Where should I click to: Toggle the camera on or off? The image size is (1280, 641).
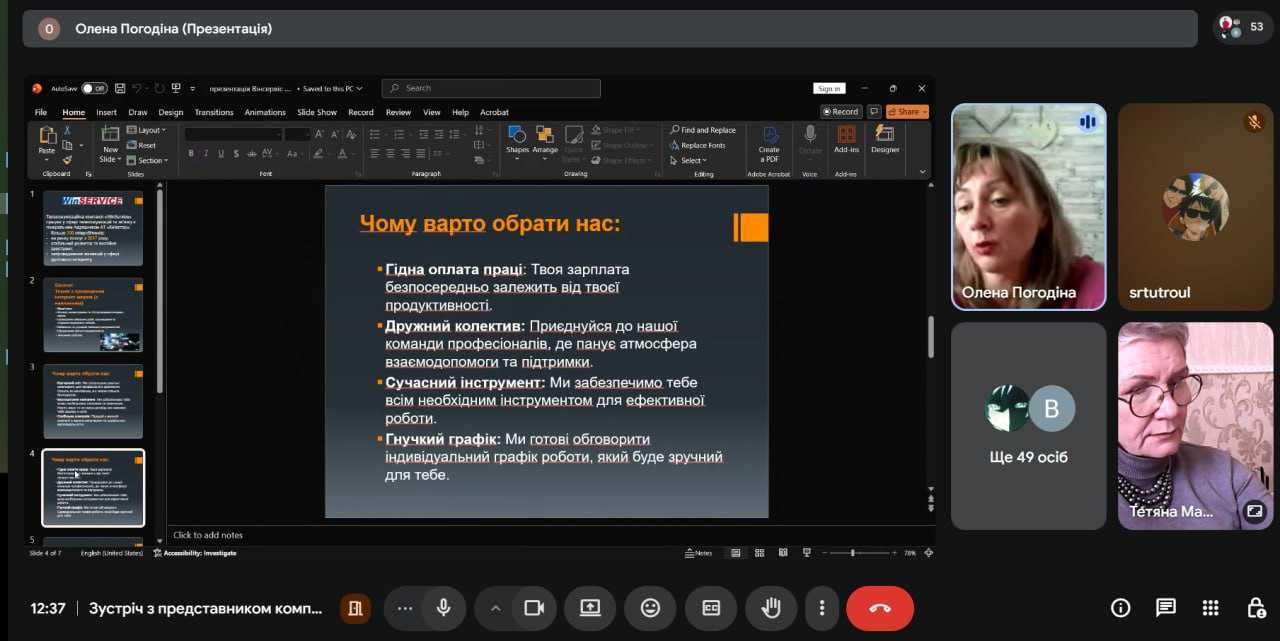[534, 608]
